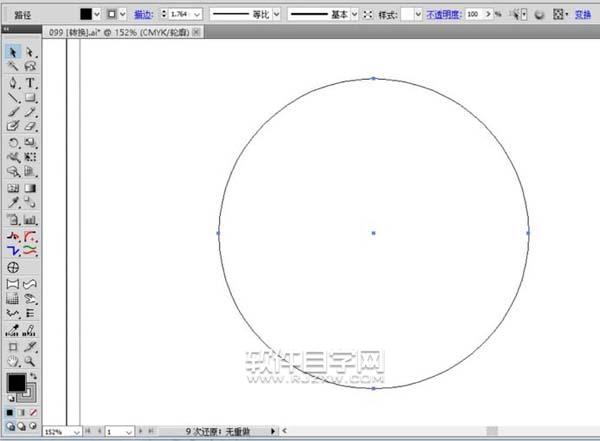The height and width of the screenshot is (441, 600).
Task: Select the Lasso tool
Action: tap(31, 66)
